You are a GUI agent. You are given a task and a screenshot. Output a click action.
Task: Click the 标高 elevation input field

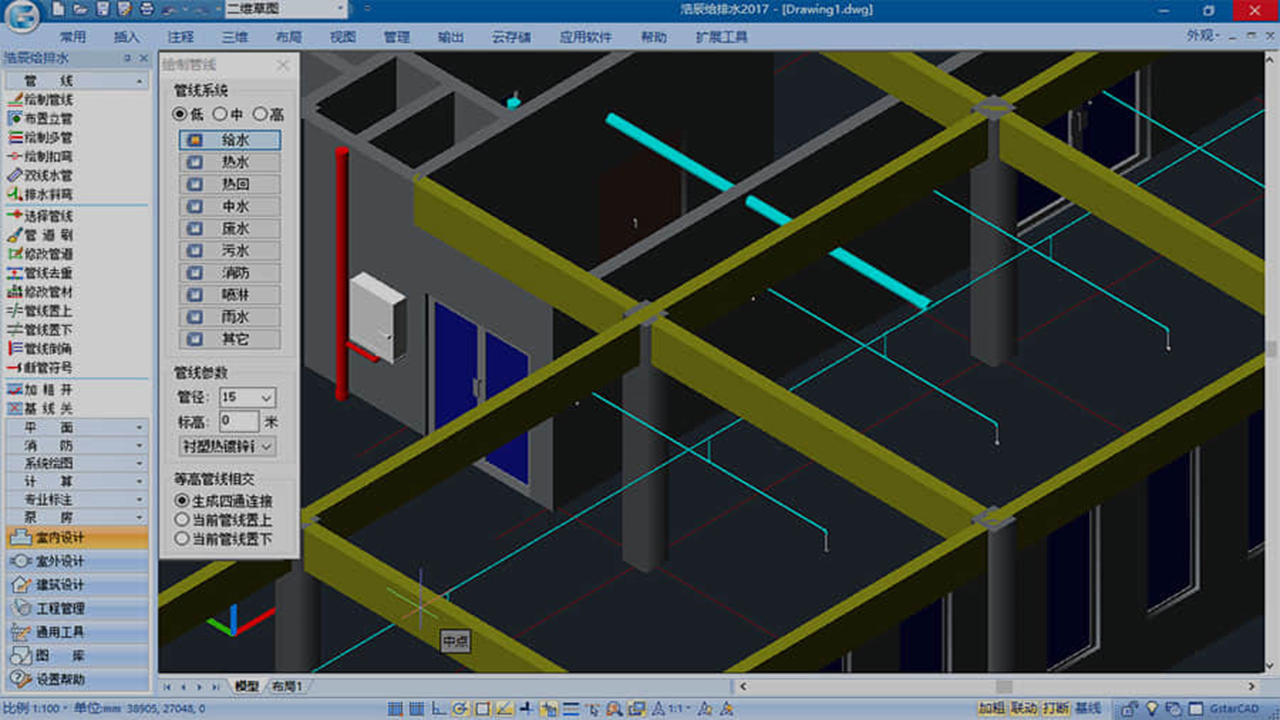coord(239,422)
